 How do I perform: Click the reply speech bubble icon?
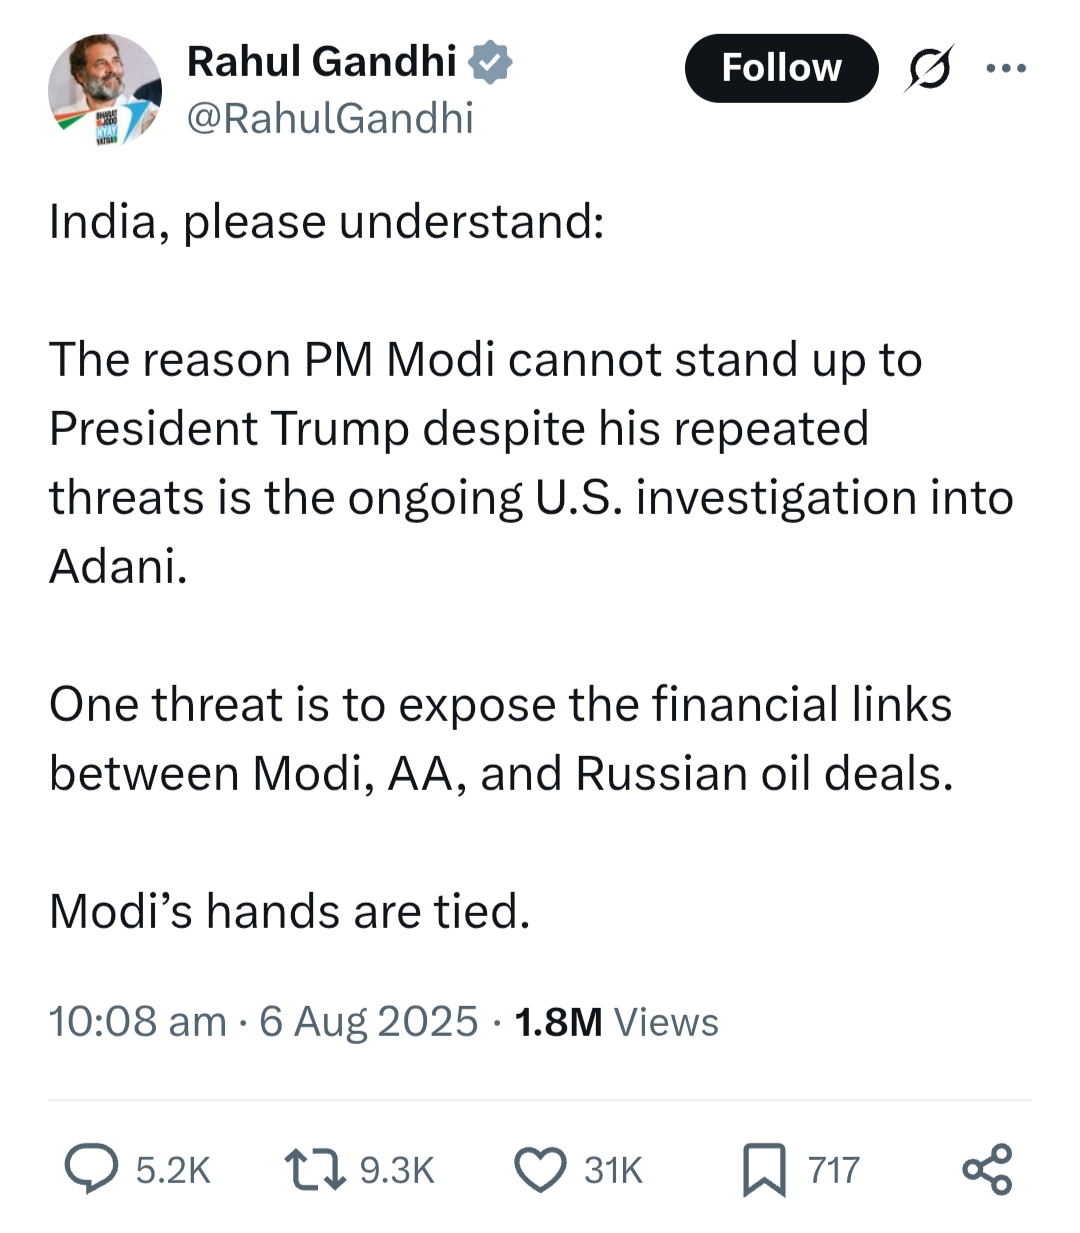pyautogui.click(x=90, y=1169)
